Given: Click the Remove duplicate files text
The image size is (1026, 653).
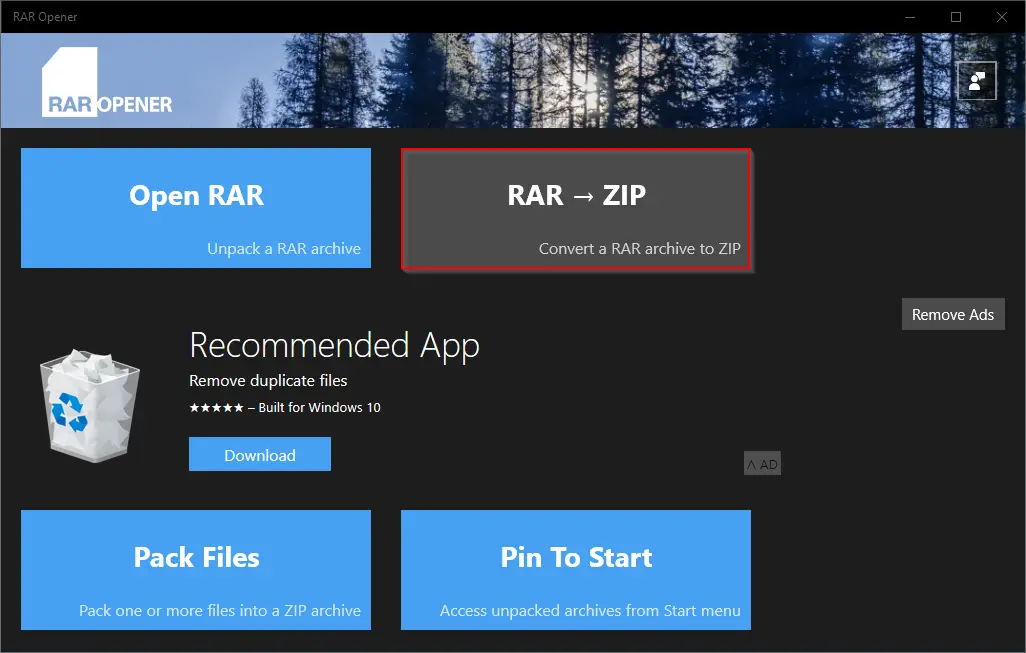Looking at the screenshot, I should [268, 381].
